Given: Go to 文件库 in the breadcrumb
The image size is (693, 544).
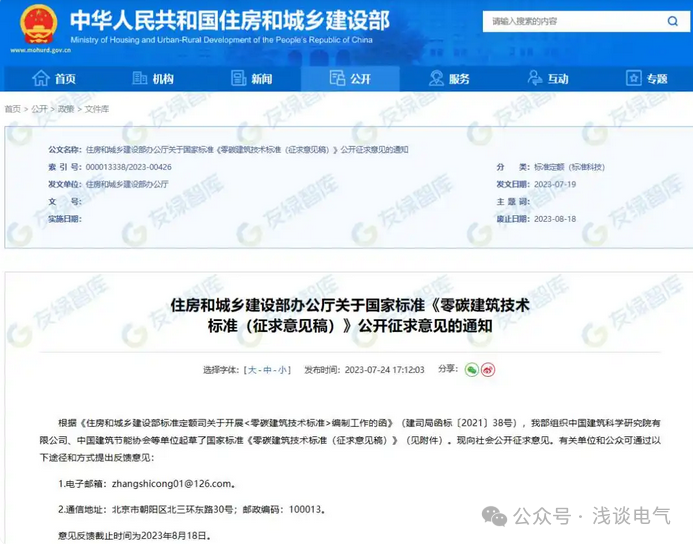Looking at the screenshot, I should point(96,109).
